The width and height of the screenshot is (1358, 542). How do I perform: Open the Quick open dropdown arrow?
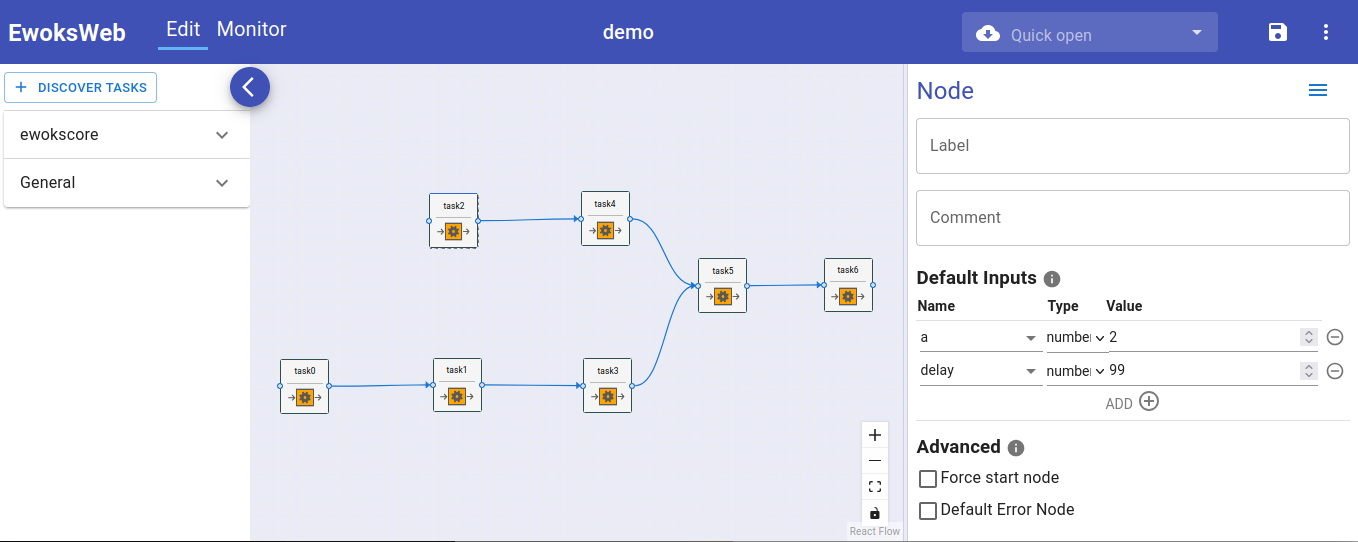1197,33
